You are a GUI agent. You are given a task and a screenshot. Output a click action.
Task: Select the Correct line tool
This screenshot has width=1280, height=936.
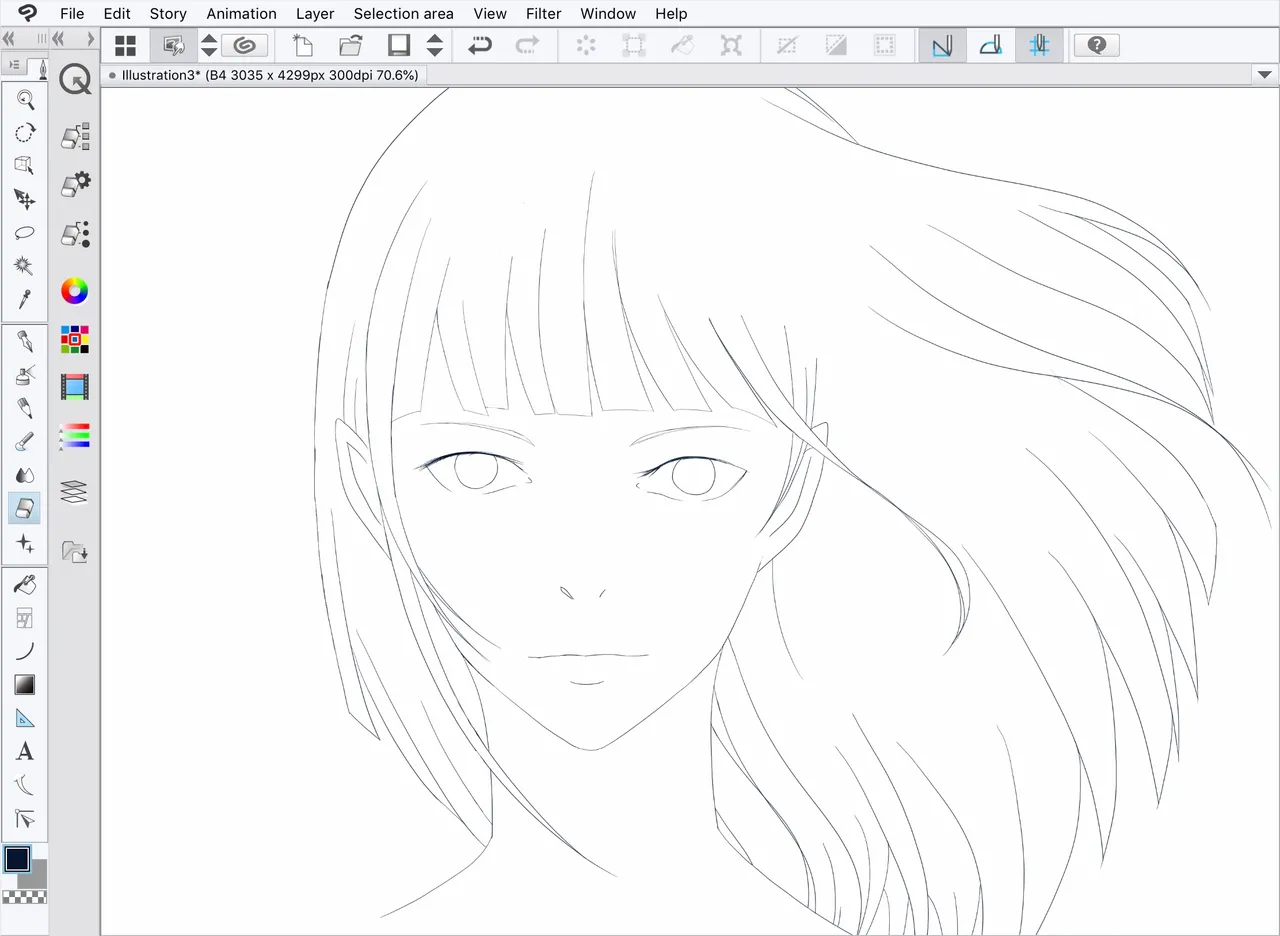(x=25, y=819)
